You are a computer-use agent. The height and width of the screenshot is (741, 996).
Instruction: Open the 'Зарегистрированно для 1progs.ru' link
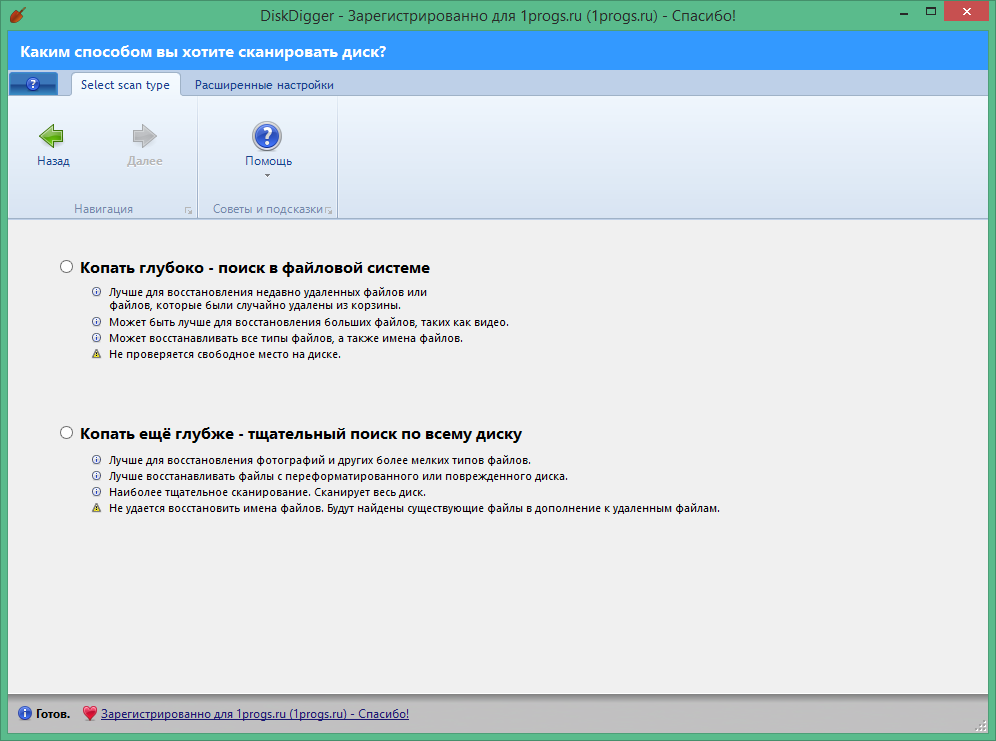pyautogui.click(x=255, y=714)
